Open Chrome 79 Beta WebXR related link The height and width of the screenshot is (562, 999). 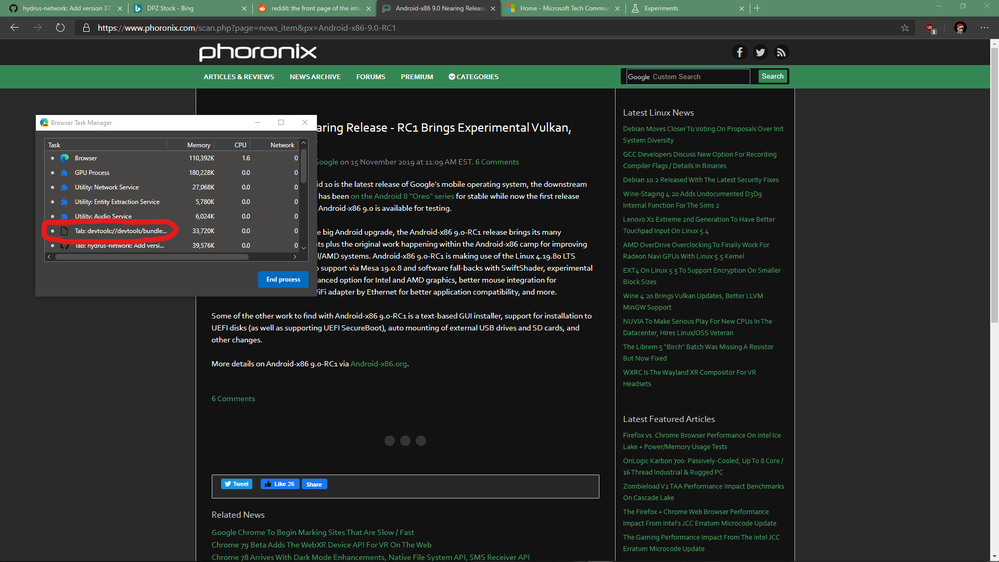[x=321, y=545]
